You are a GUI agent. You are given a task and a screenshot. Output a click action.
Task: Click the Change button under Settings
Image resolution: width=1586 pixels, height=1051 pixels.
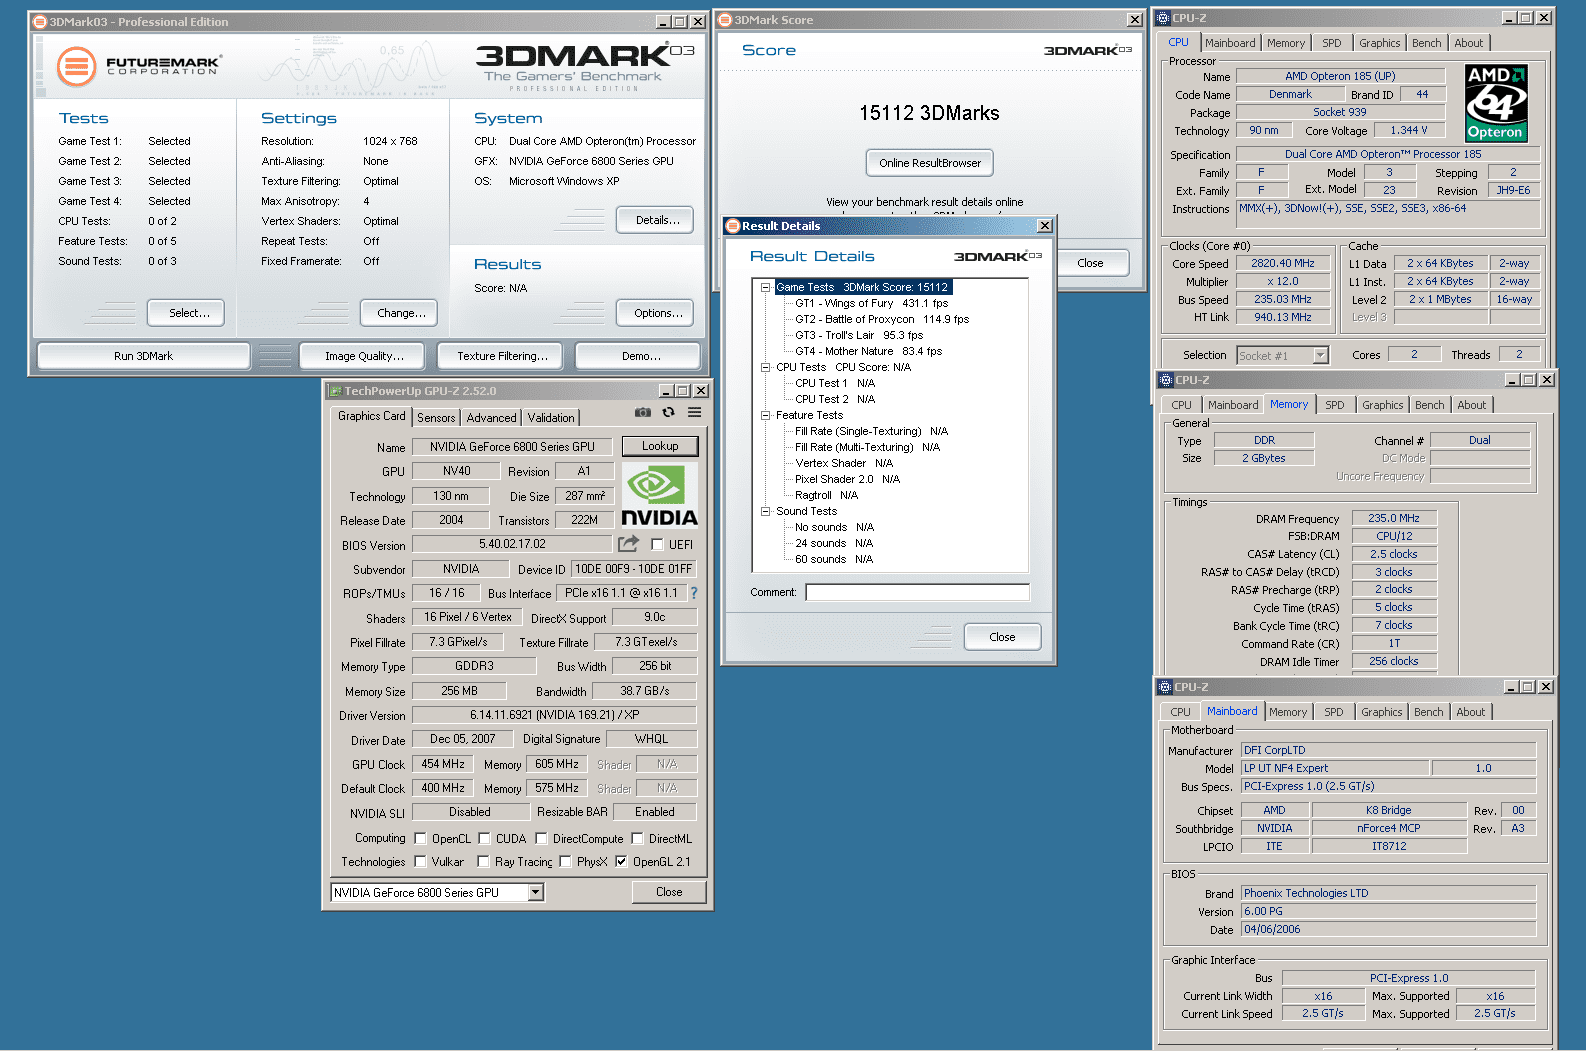pos(399,313)
